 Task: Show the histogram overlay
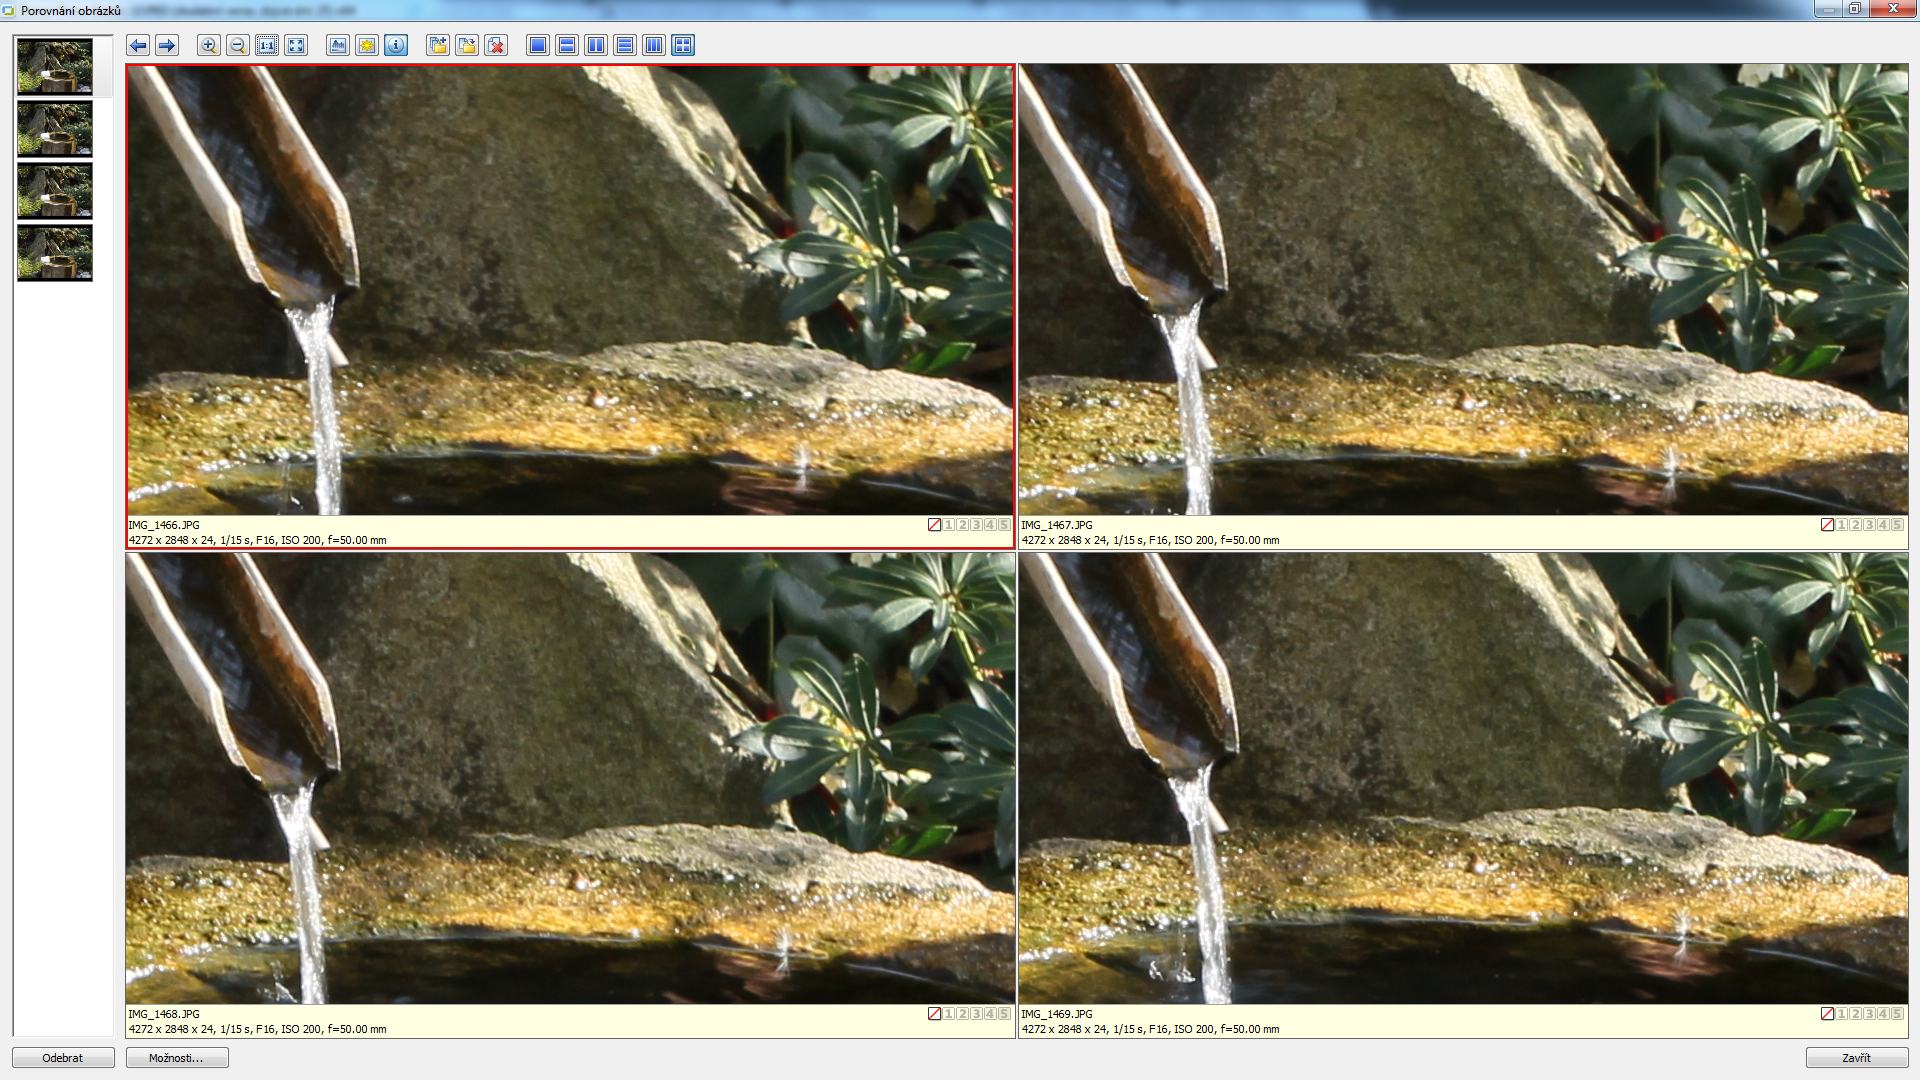pyautogui.click(x=338, y=45)
